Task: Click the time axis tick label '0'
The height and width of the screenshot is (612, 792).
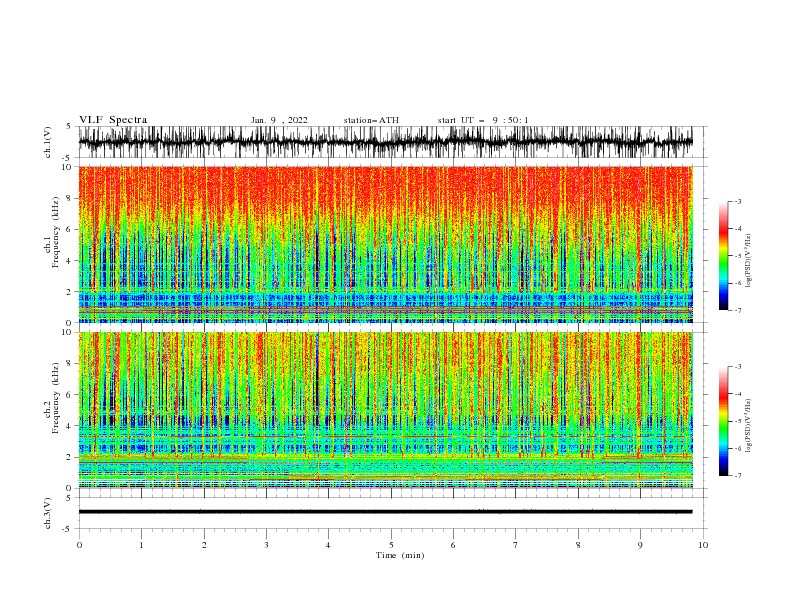Action: click(79, 545)
